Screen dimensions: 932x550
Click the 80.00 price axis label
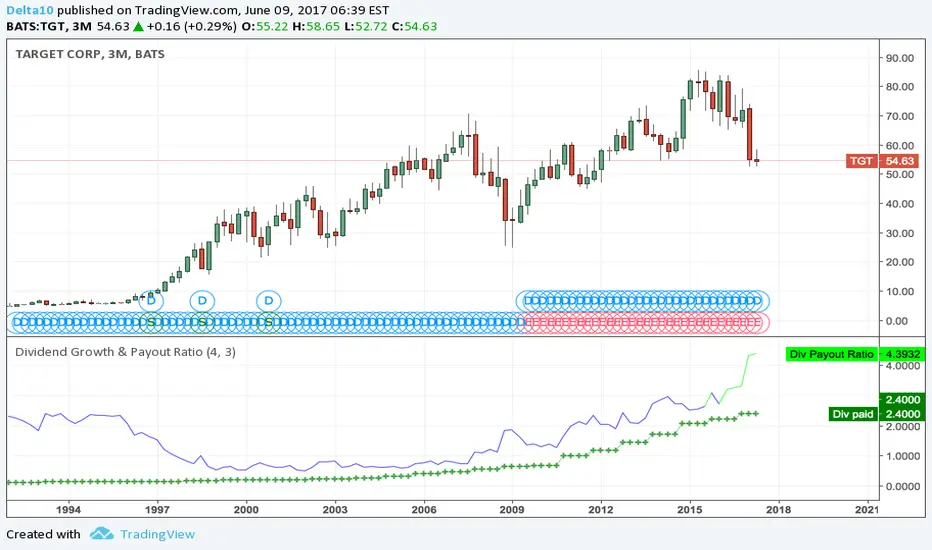tap(900, 87)
